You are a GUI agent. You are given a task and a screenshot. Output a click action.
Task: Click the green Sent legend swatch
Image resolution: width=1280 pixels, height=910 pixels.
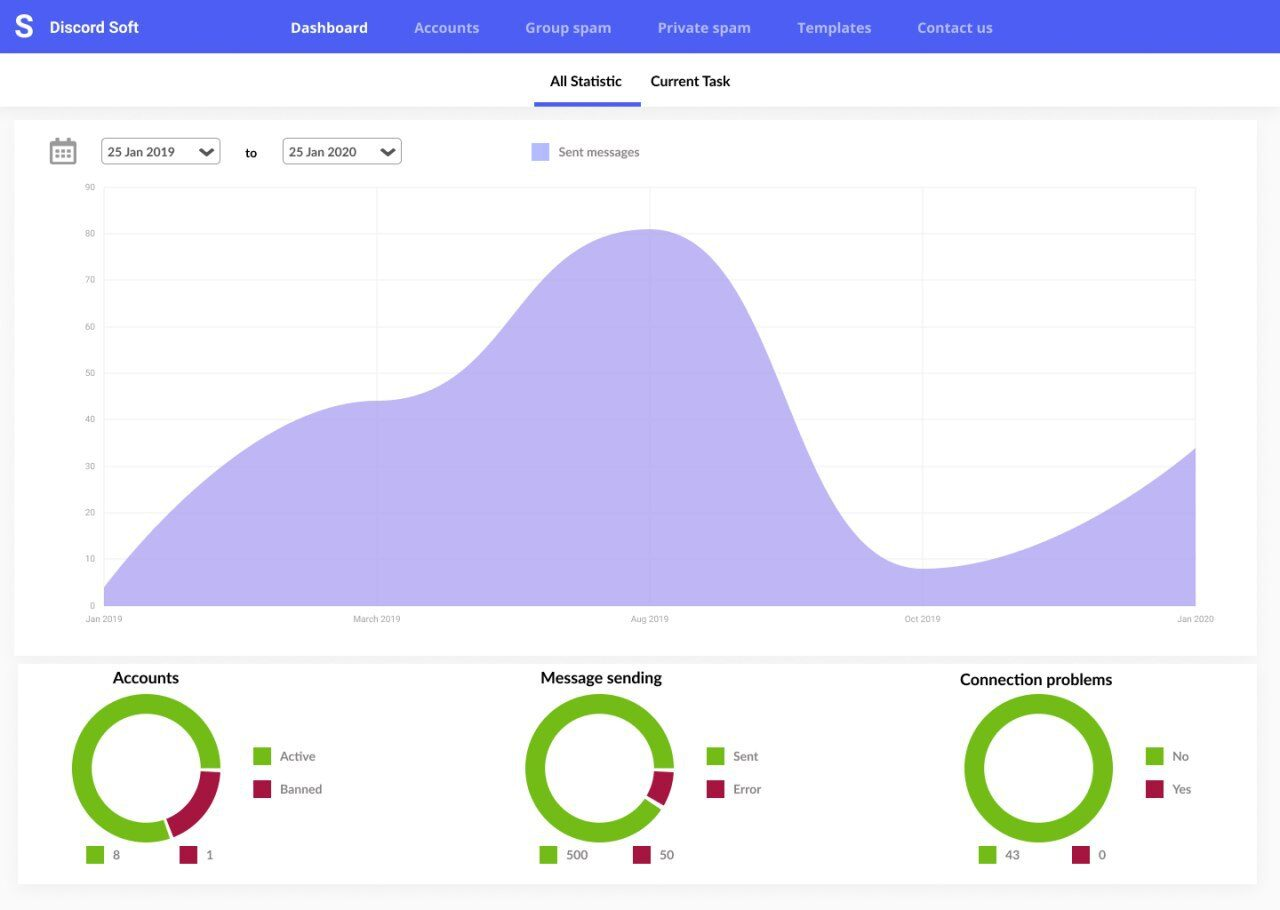(x=715, y=756)
